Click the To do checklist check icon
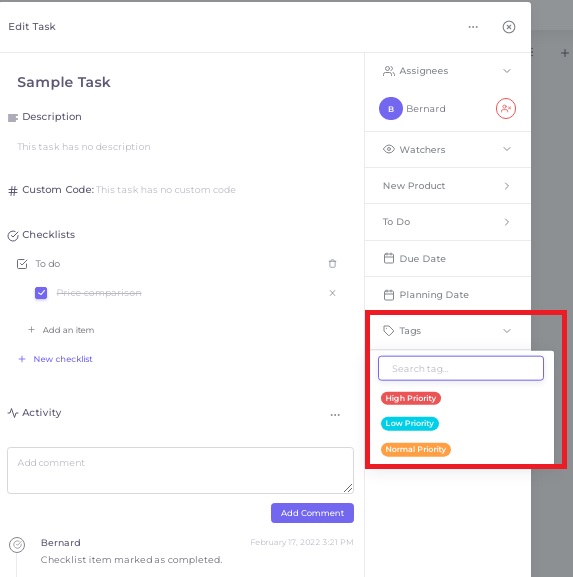 [x=22, y=264]
